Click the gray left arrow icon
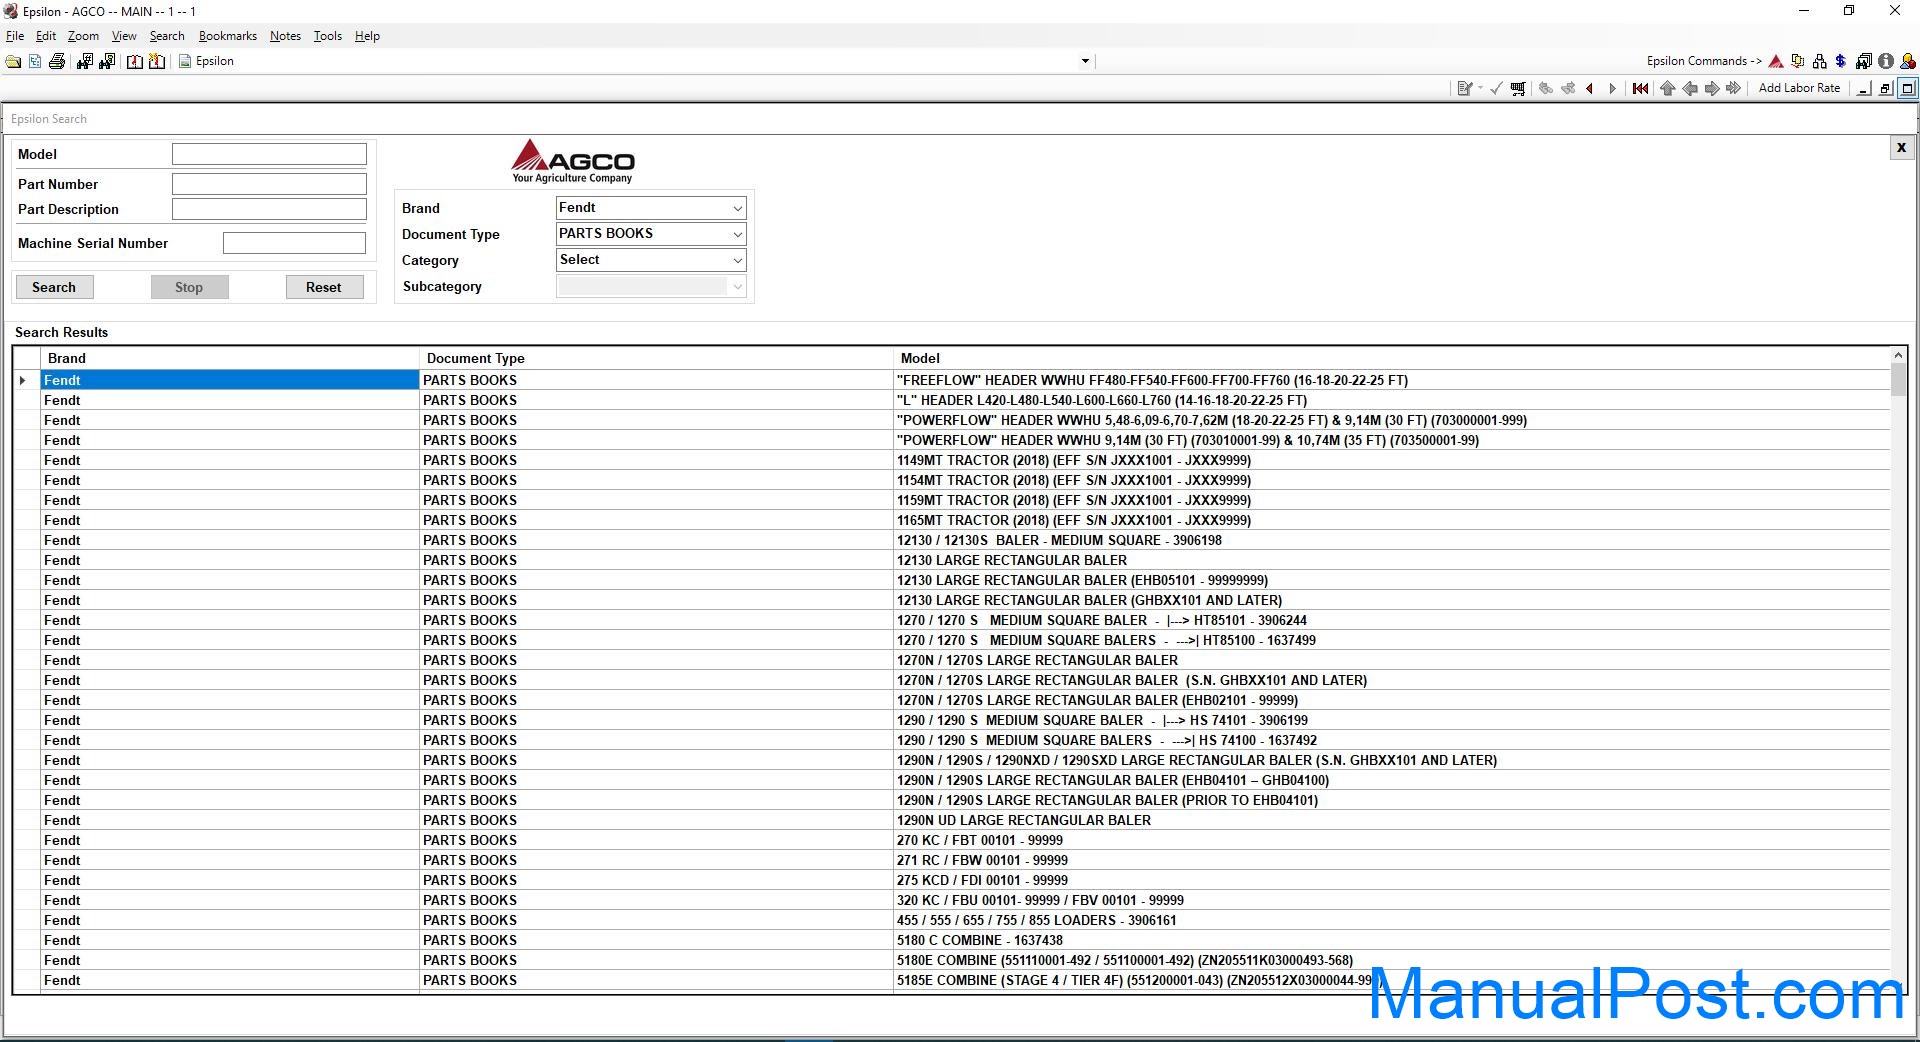Image resolution: width=1920 pixels, height=1042 pixels. pyautogui.click(x=1689, y=89)
